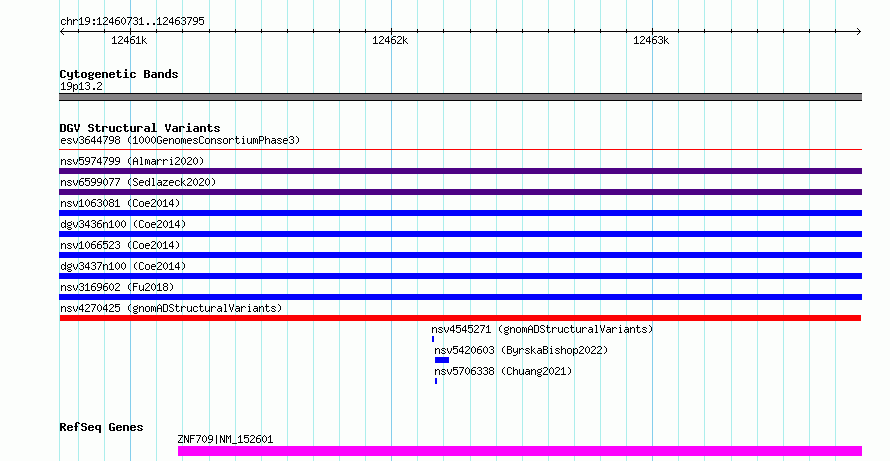Viewport: 890px width, 461px height.
Task: Select the nsv5420603 ByrskaBishop2022 blue block
Action: coord(442,360)
